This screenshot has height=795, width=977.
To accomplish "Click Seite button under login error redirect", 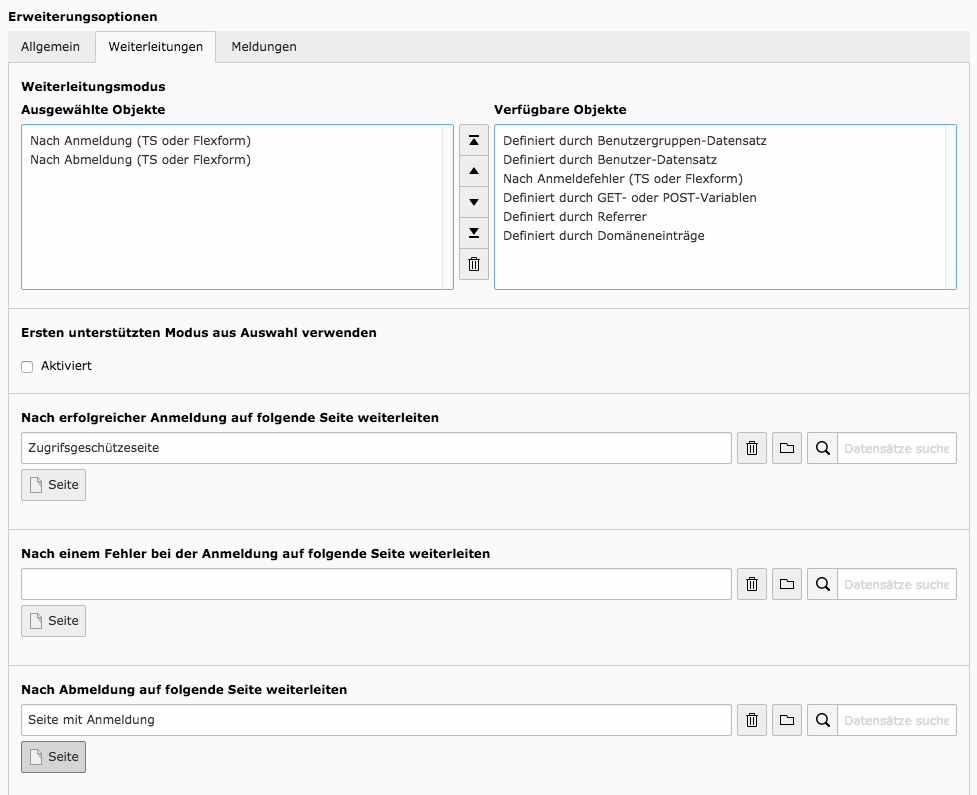I will (x=54, y=621).
